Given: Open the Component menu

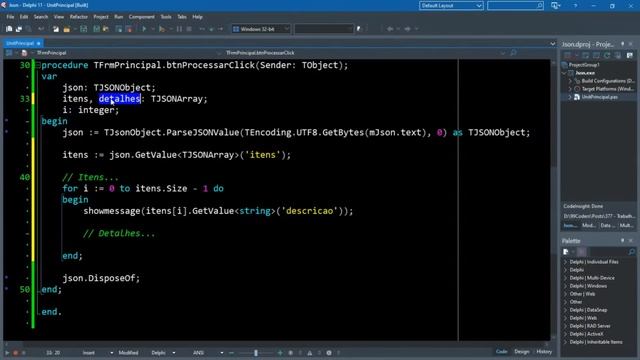Looking at the screenshot, I should [142, 17].
